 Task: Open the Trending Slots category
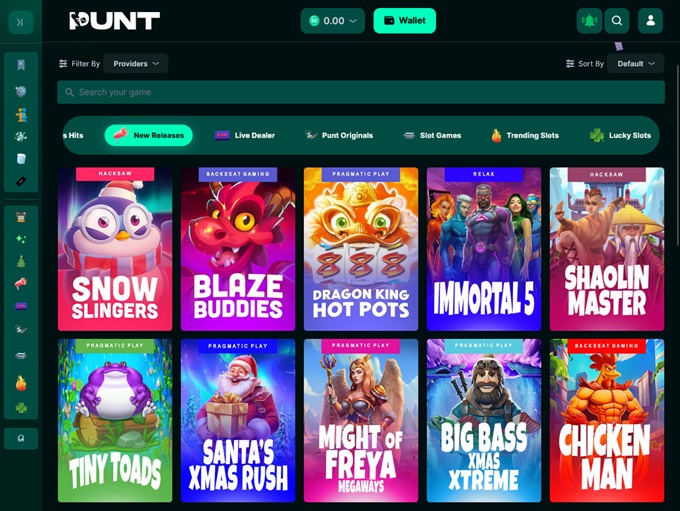pyautogui.click(x=525, y=135)
